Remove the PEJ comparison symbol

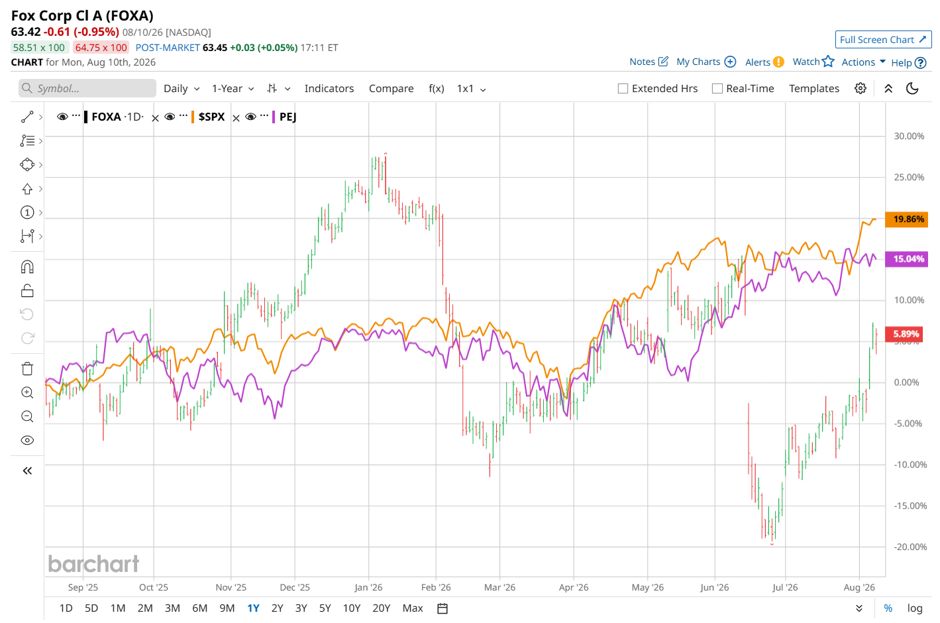(236, 118)
